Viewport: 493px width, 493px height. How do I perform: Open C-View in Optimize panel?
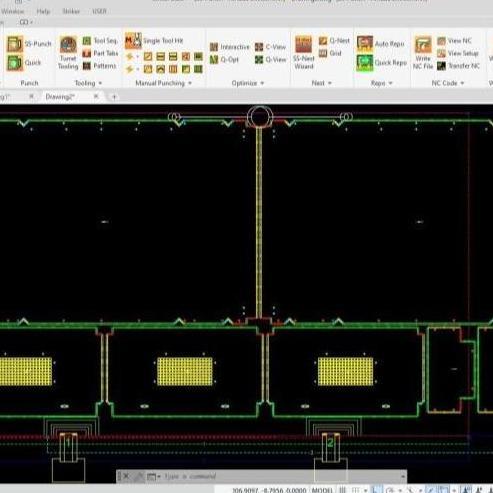[x=270, y=47]
